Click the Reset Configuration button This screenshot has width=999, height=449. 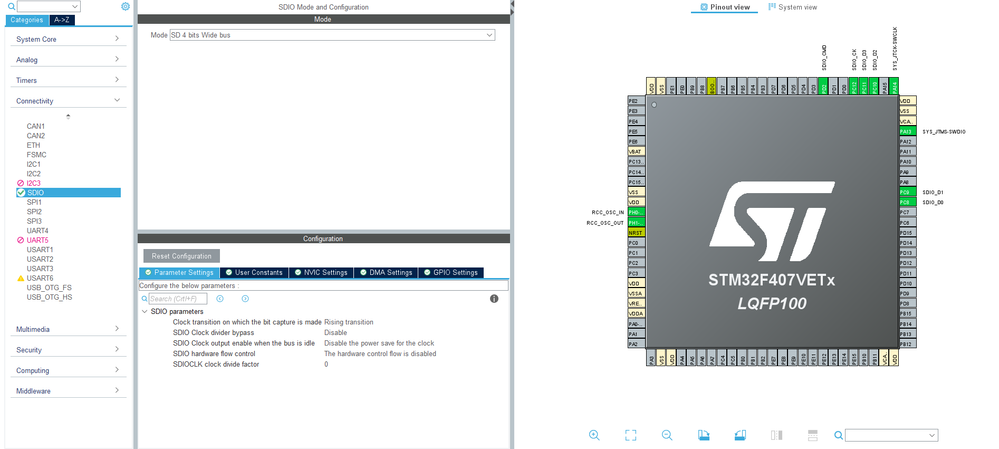point(182,256)
